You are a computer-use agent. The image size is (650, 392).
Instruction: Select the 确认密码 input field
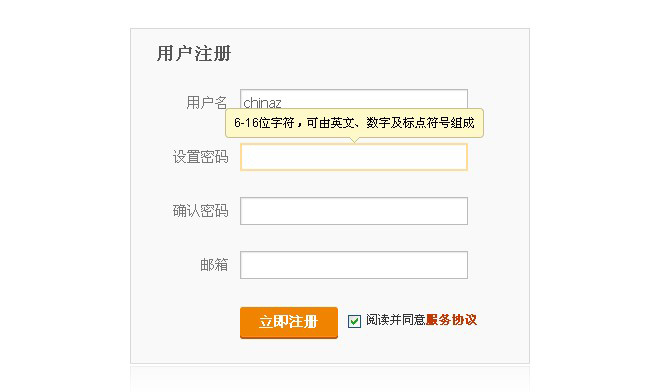354,211
